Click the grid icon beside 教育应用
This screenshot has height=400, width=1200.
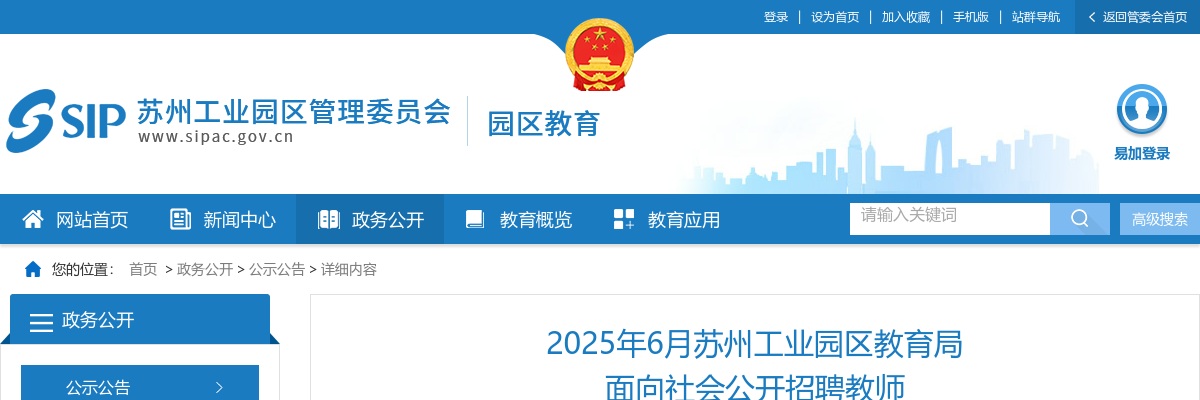click(x=624, y=219)
